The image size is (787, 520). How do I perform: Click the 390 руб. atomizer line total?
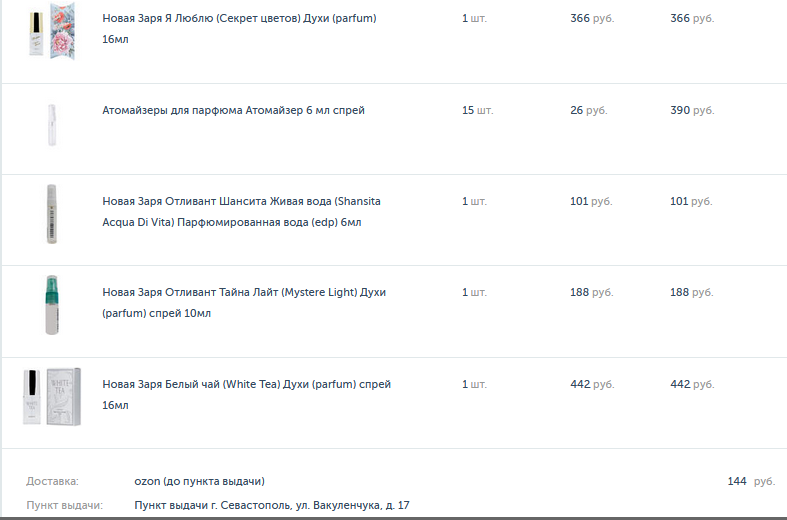coord(692,110)
